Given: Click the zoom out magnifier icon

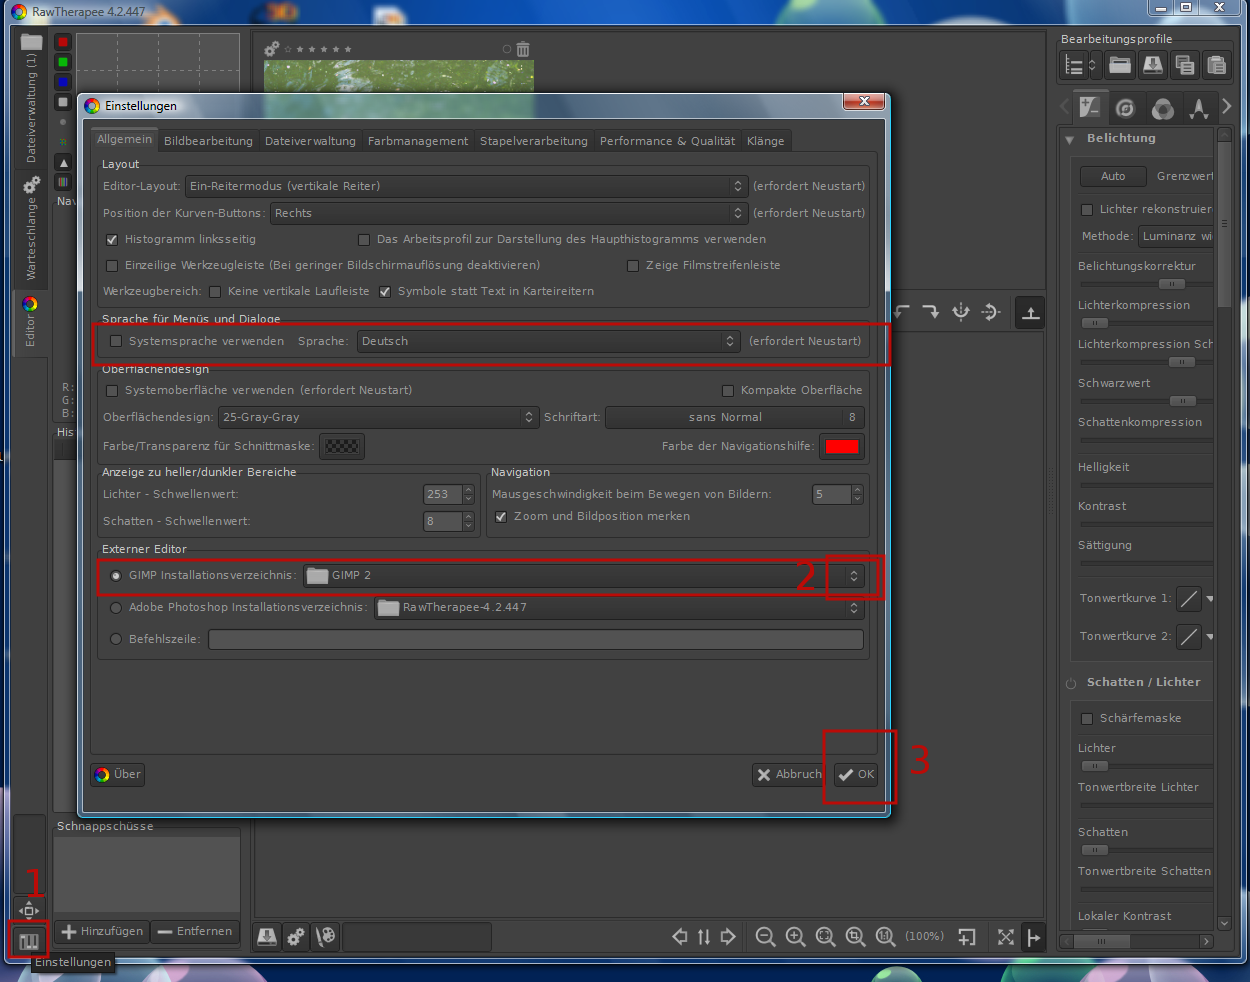Looking at the screenshot, I should 765,937.
